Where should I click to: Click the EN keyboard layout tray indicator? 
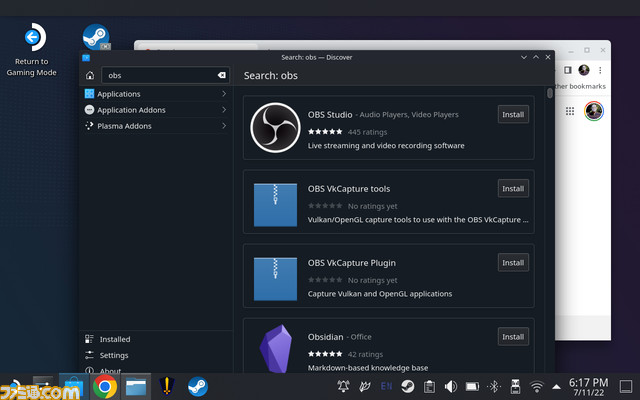coord(386,386)
